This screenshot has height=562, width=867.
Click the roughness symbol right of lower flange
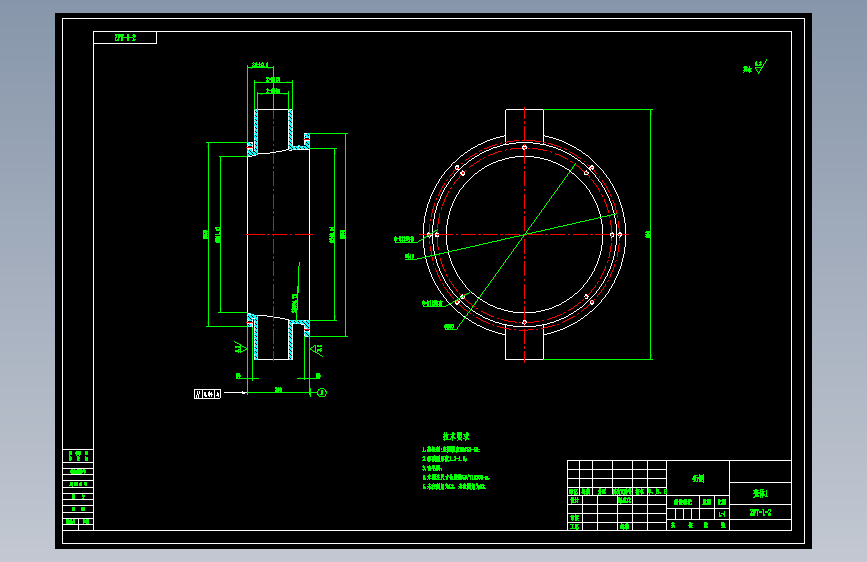[317, 350]
